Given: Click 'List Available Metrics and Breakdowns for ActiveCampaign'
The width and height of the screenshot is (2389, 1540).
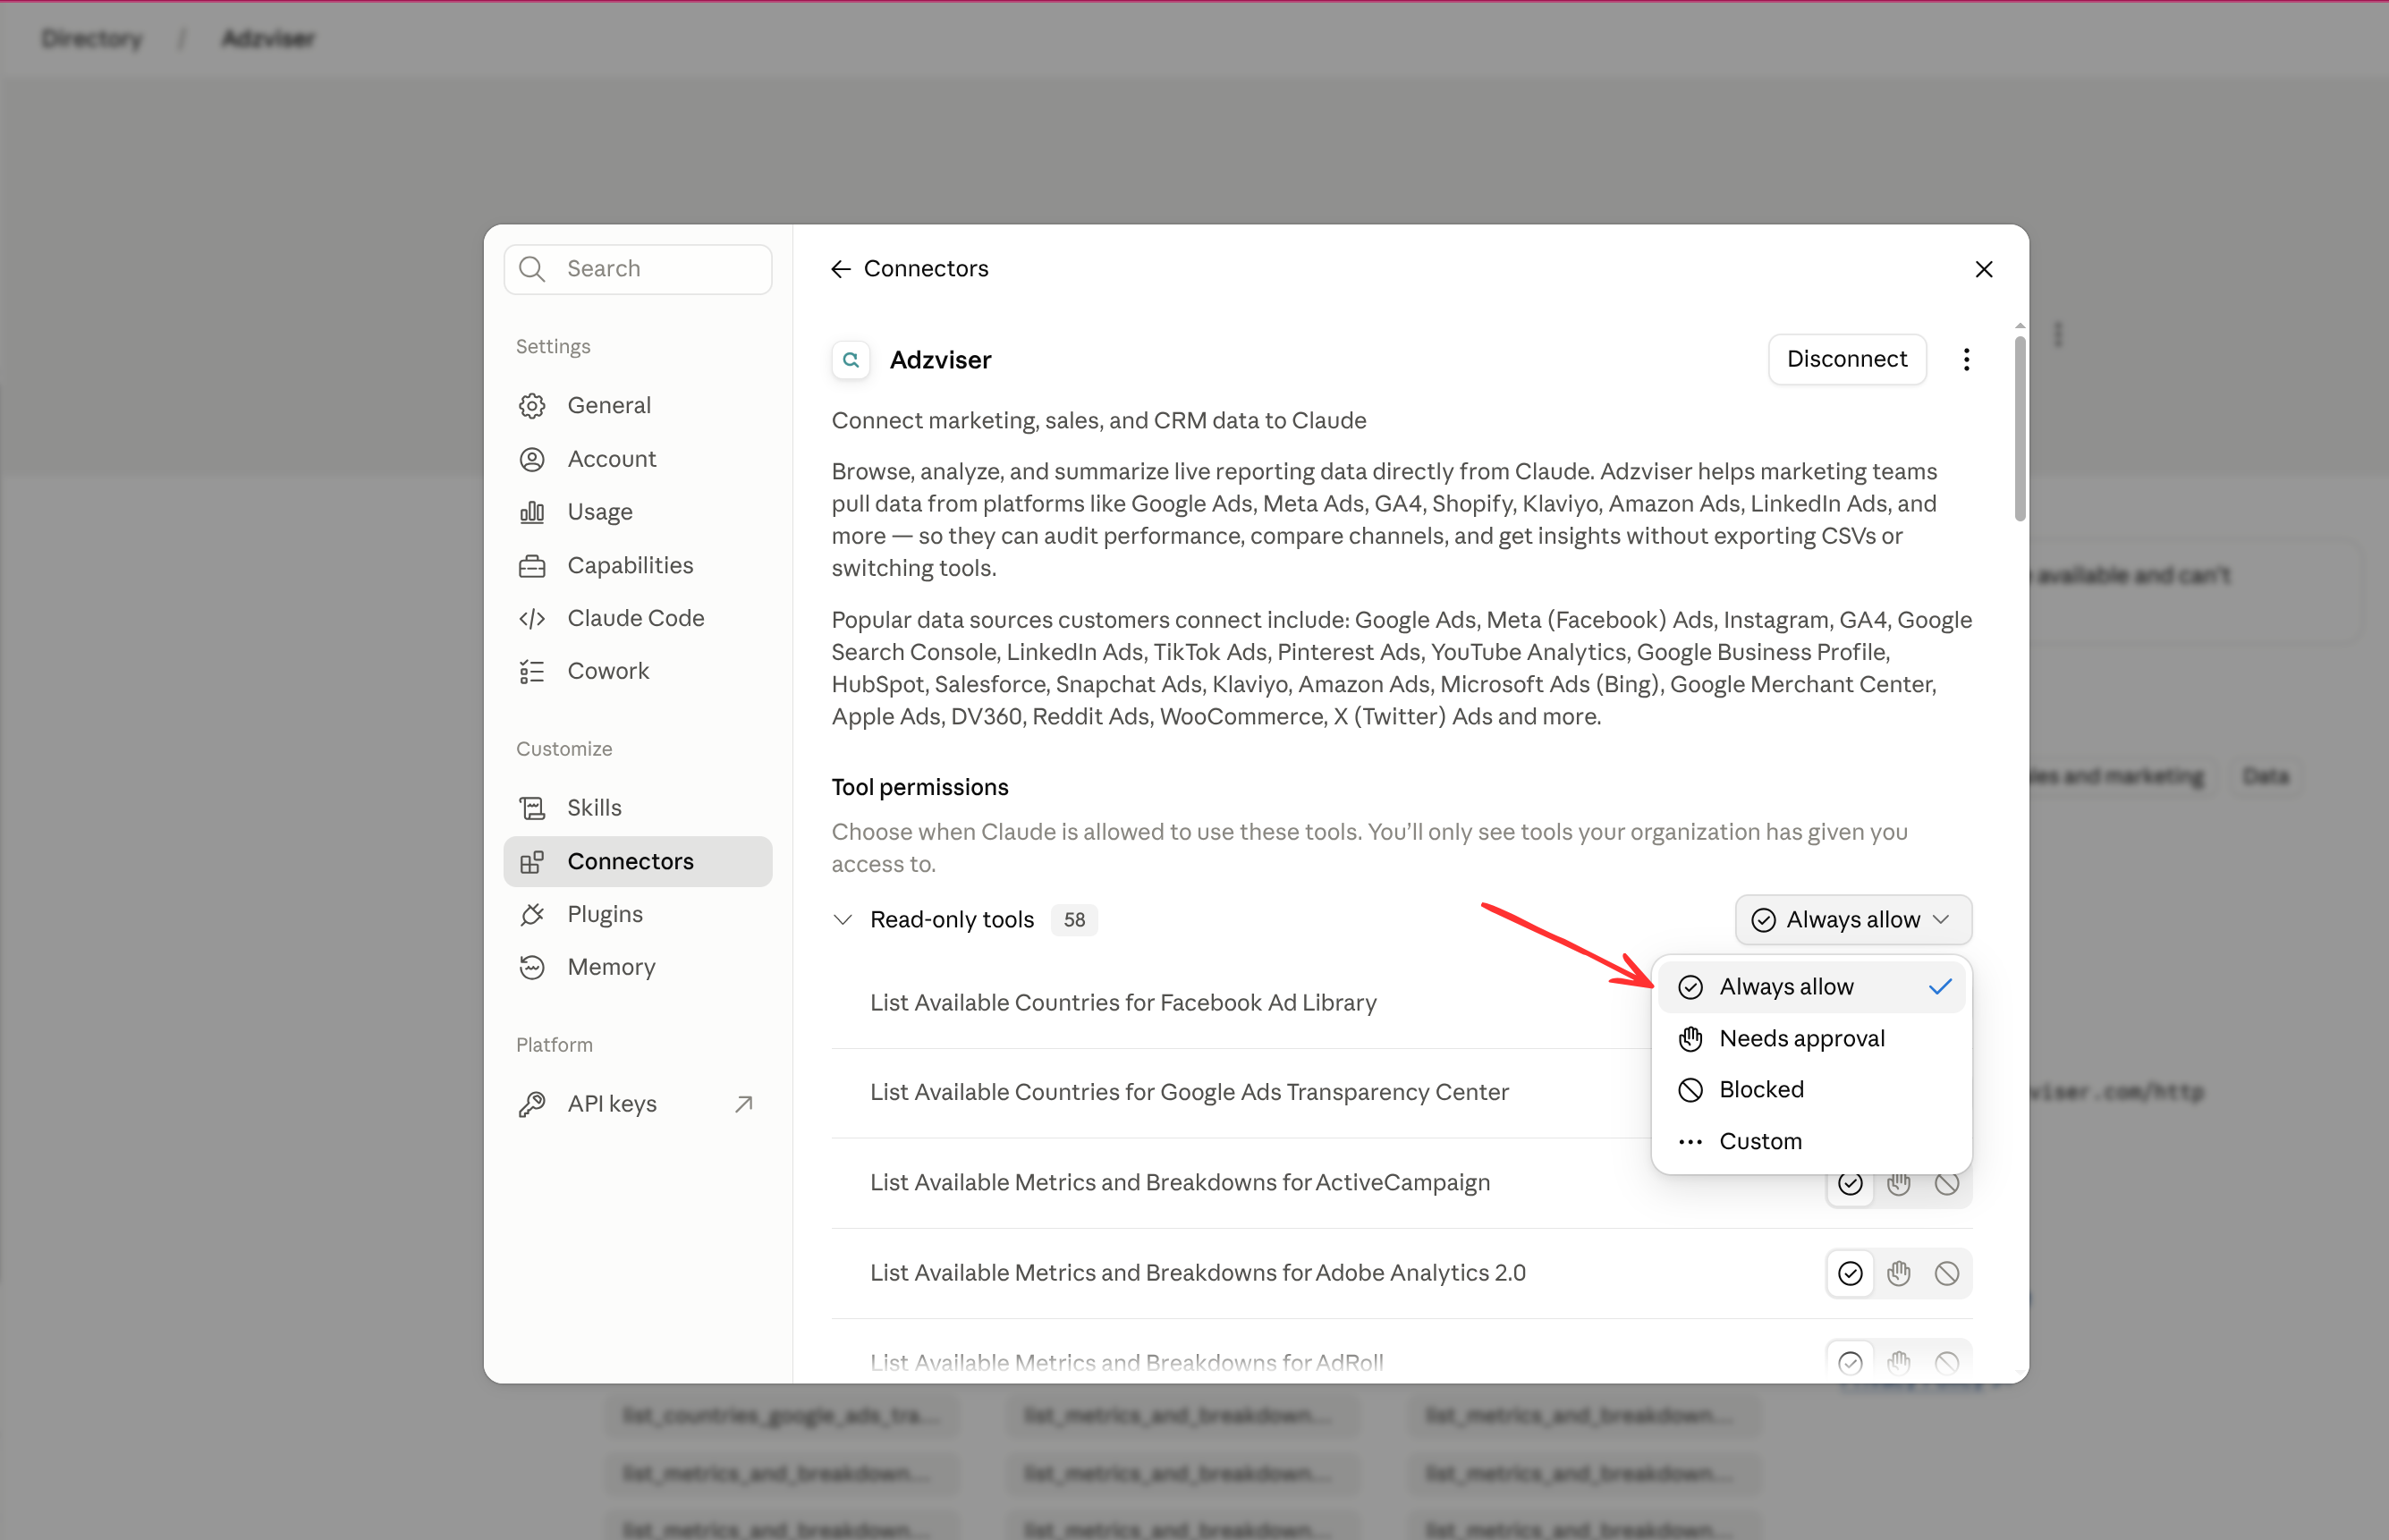Looking at the screenshot, I should click(x=1179, y=1183).
